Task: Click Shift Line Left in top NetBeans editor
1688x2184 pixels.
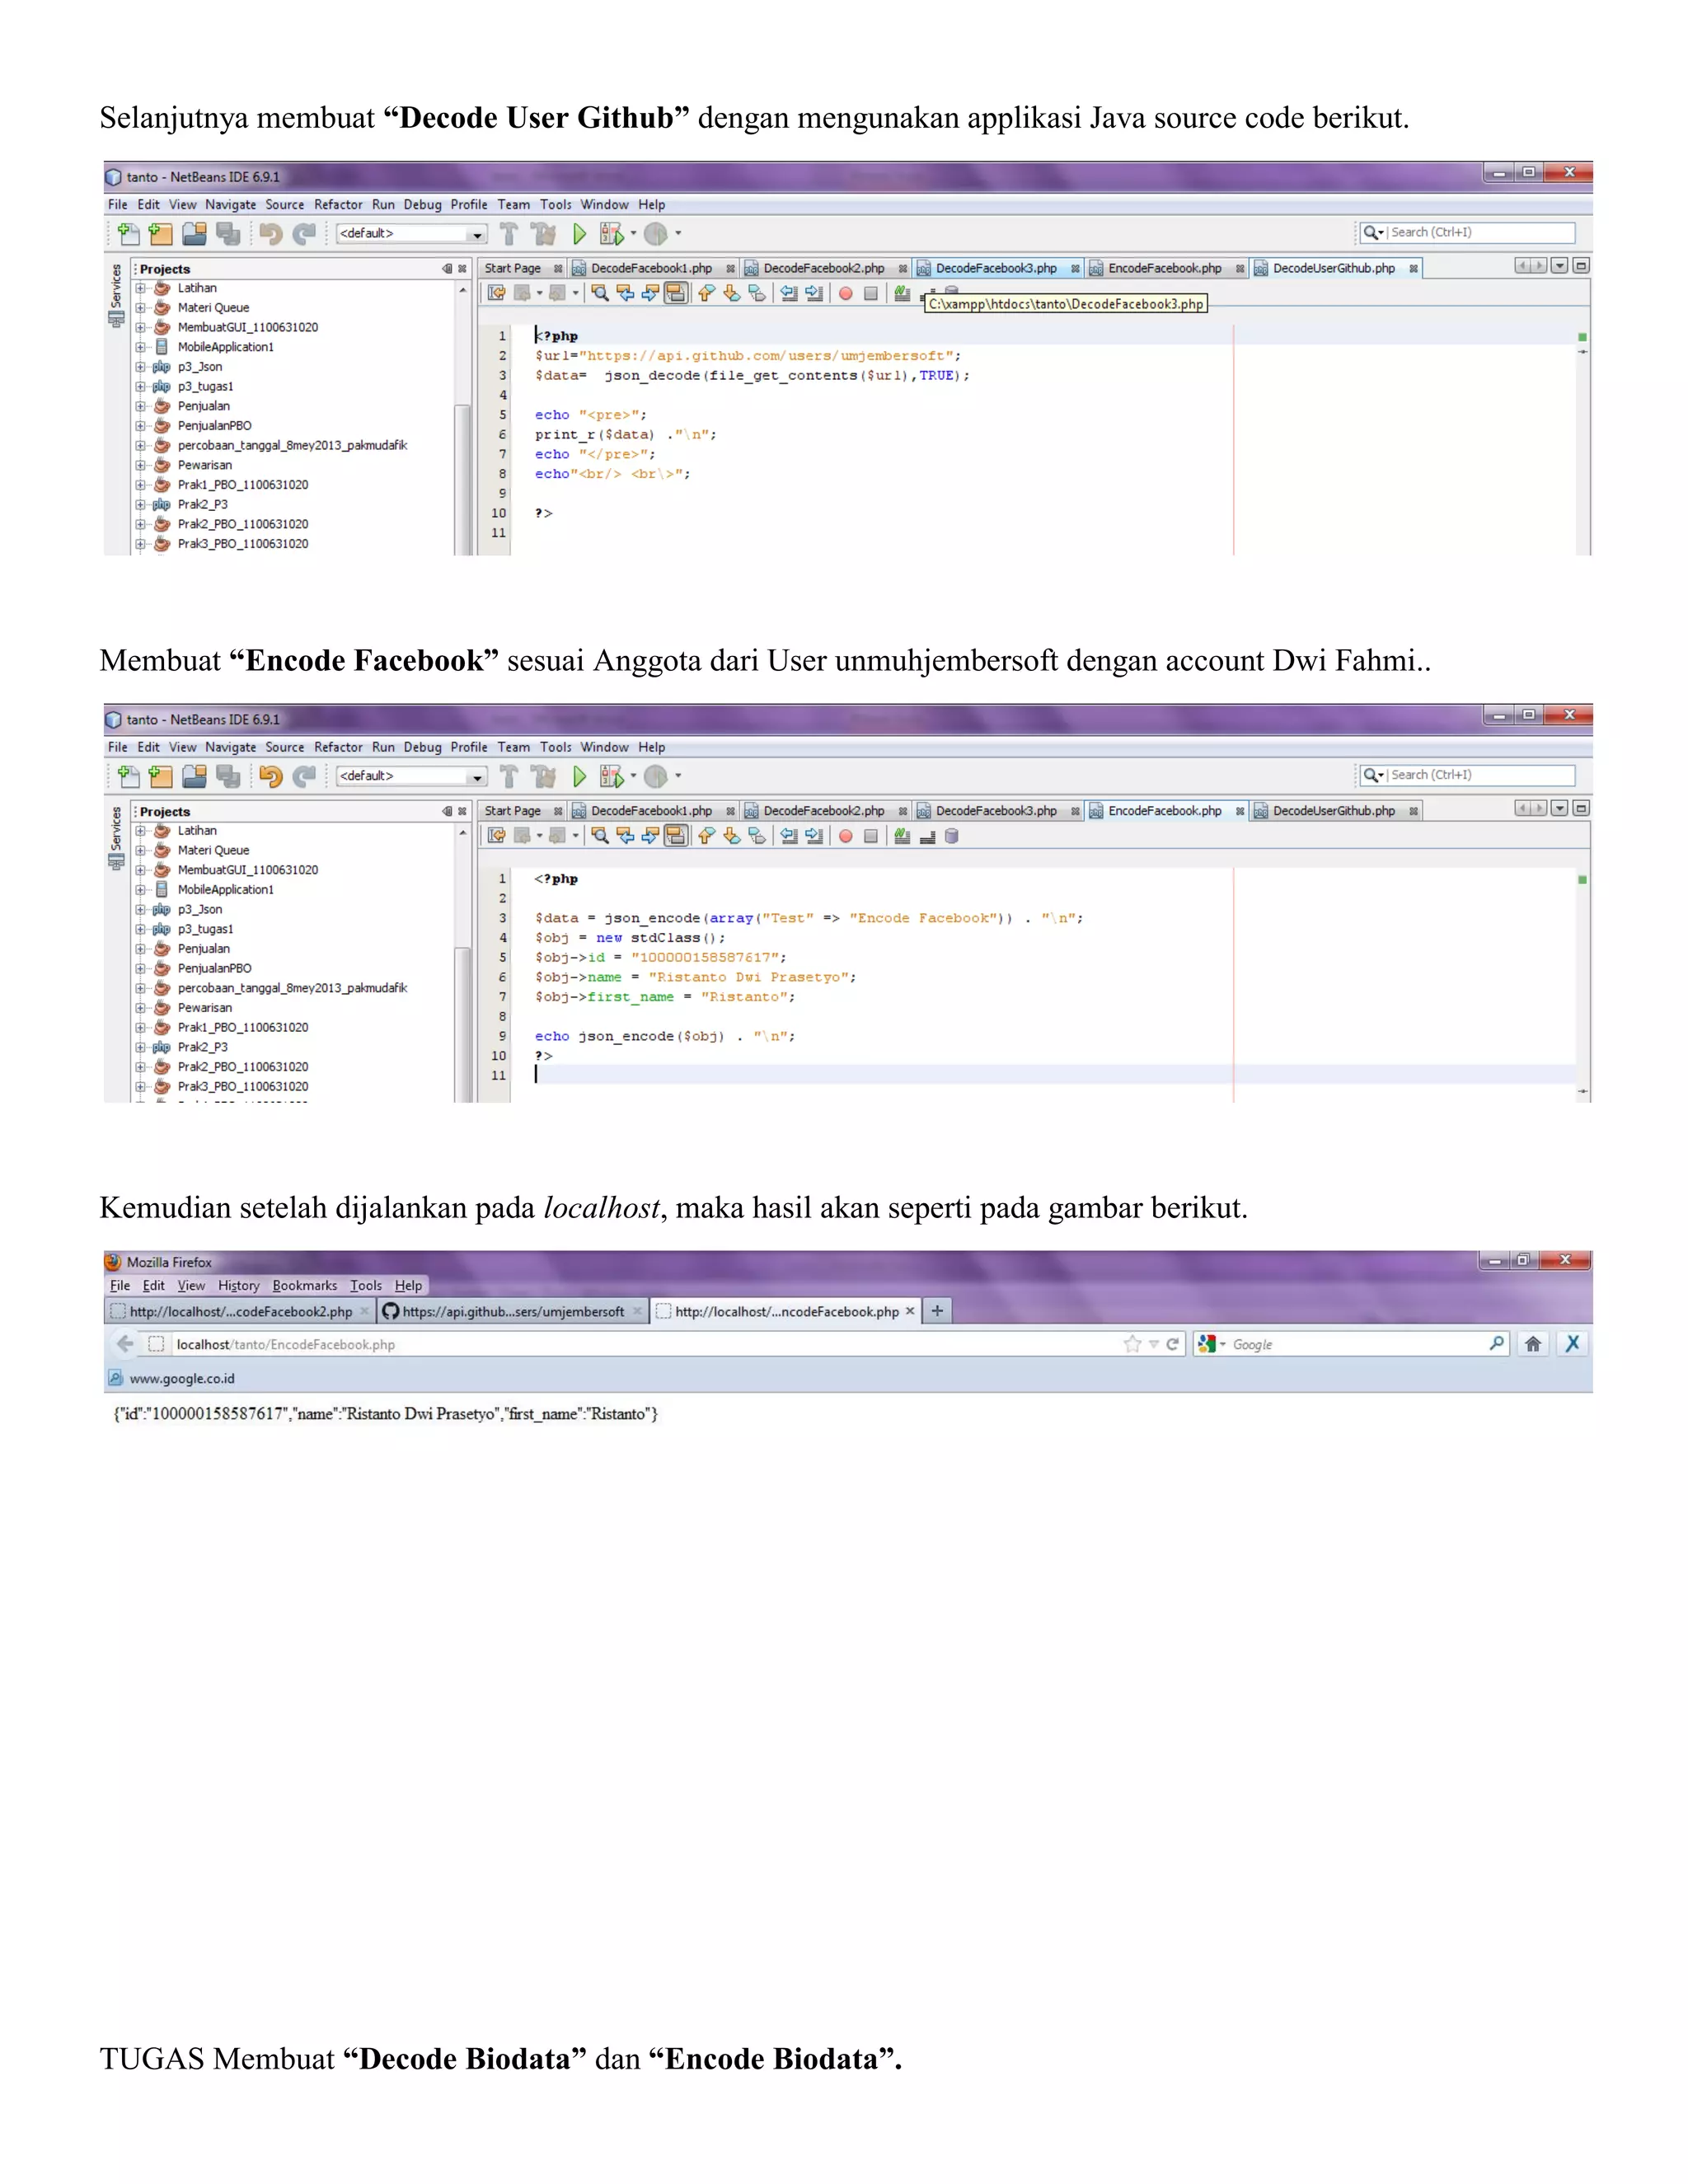Action: [x=789, y=293]
